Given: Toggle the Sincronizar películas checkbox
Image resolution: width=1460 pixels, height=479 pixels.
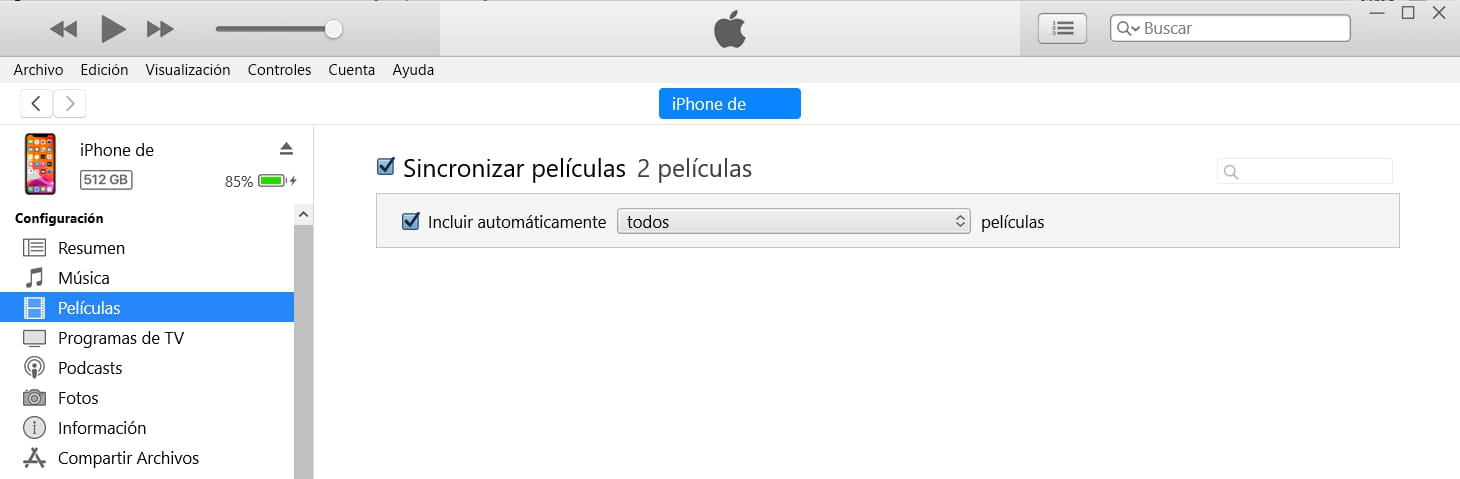Looking at the screenshot, I should [386, 167].
